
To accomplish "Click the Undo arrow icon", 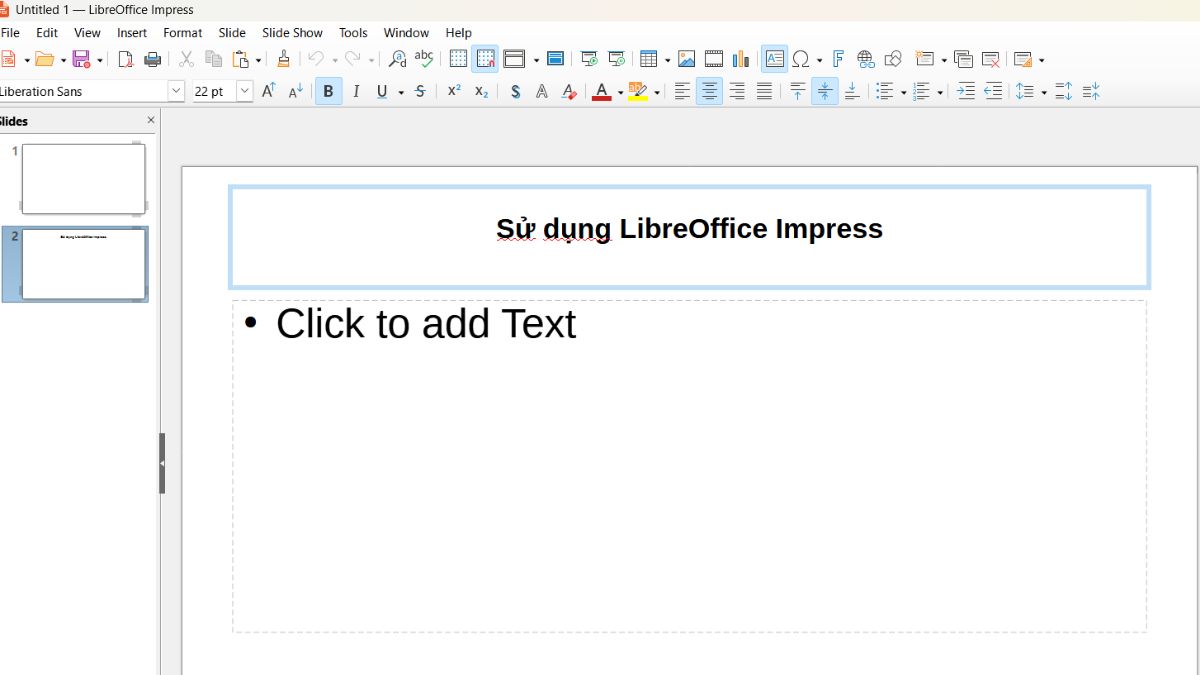I will pos(316,59).
